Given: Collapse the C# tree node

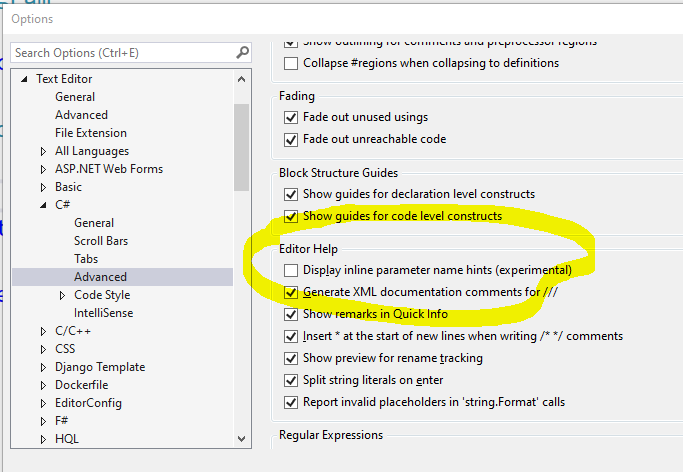Looking at the screenshot, I should coord(43,205).
